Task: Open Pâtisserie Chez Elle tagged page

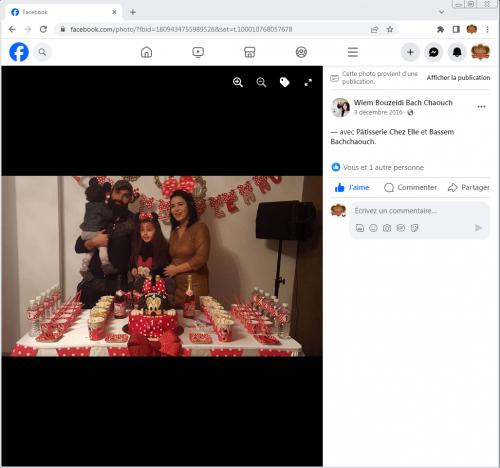Action: pyautogui.click(x=387, y=132)
